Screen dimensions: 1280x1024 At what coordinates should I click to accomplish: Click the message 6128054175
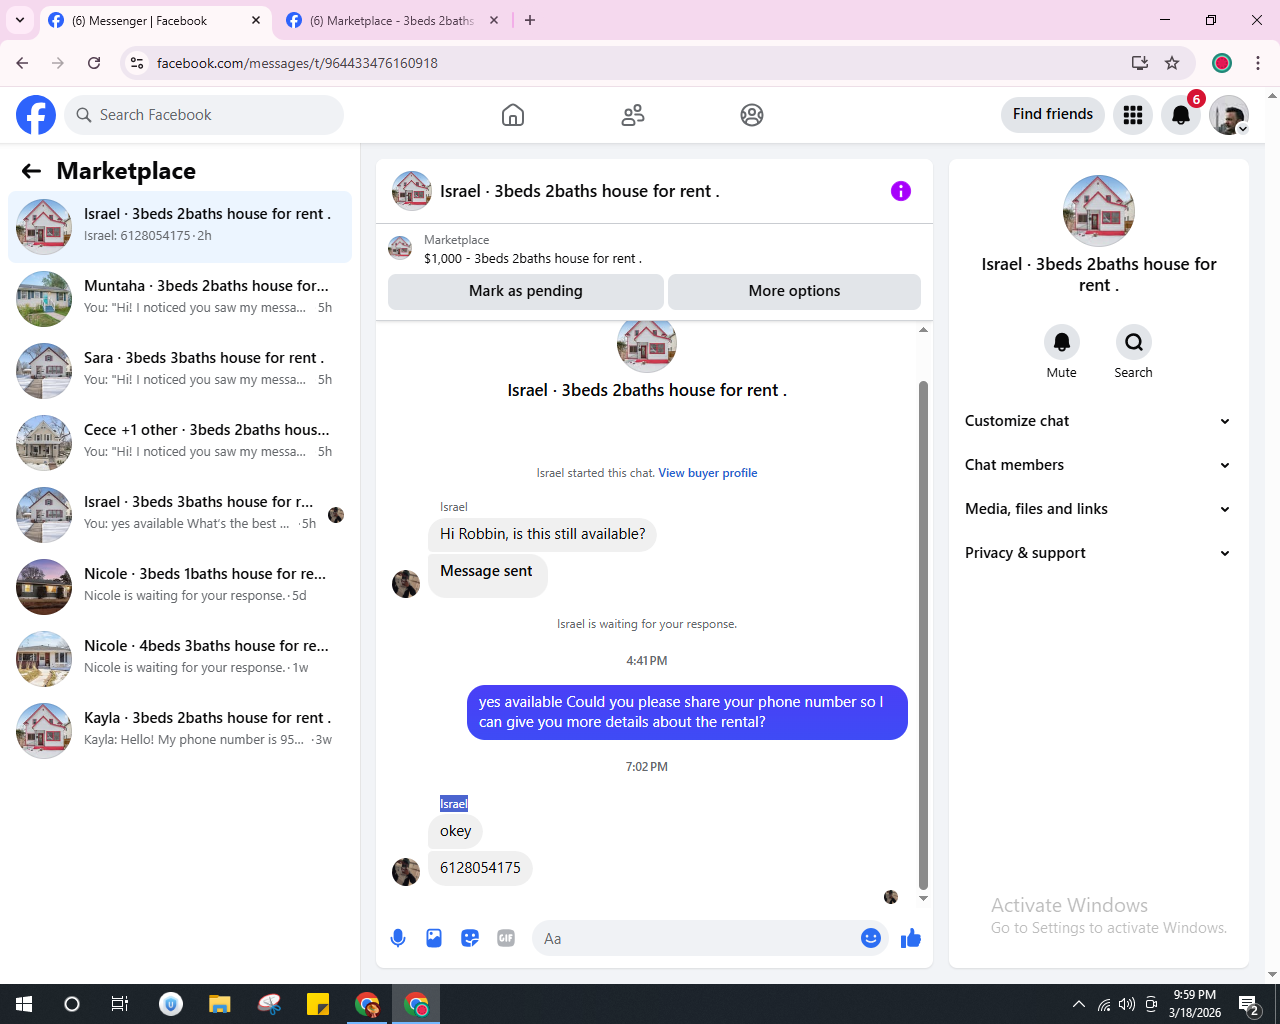click(480, 868)
